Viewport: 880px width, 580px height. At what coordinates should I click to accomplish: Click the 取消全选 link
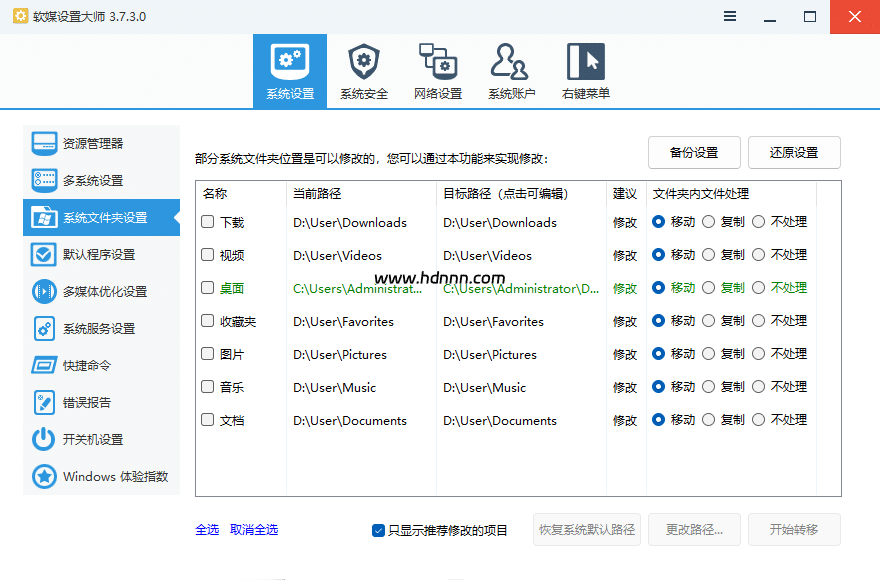(x=254, y=530)
